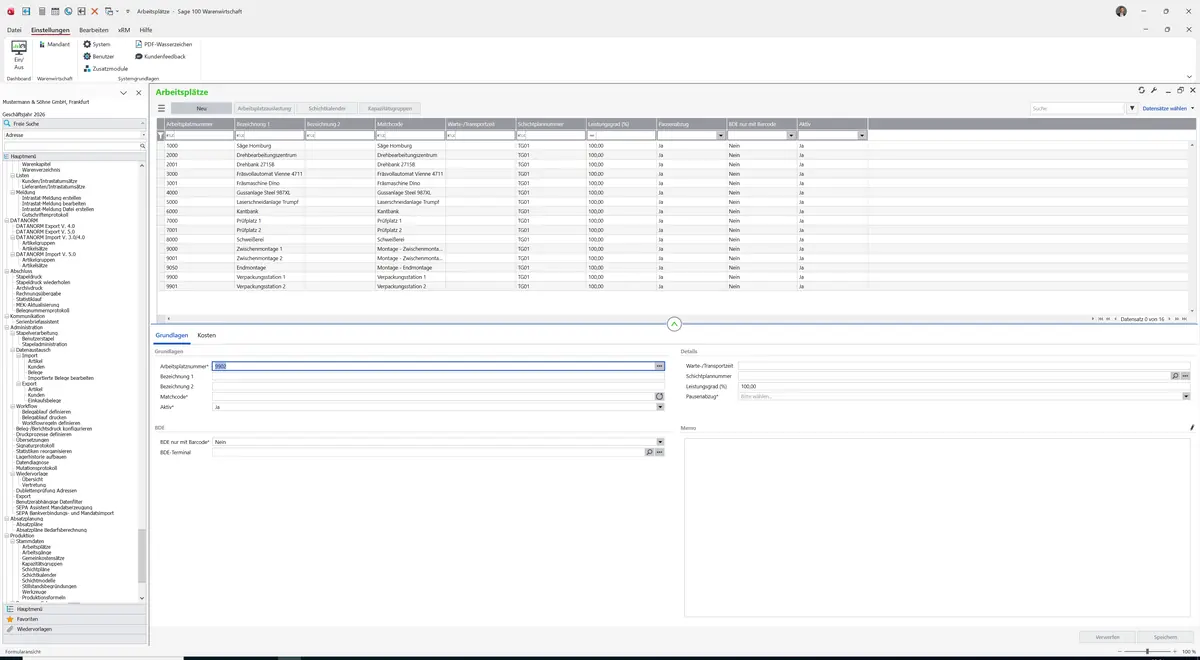Open Benutzer settings in ribbon

(x=98, y=57)
